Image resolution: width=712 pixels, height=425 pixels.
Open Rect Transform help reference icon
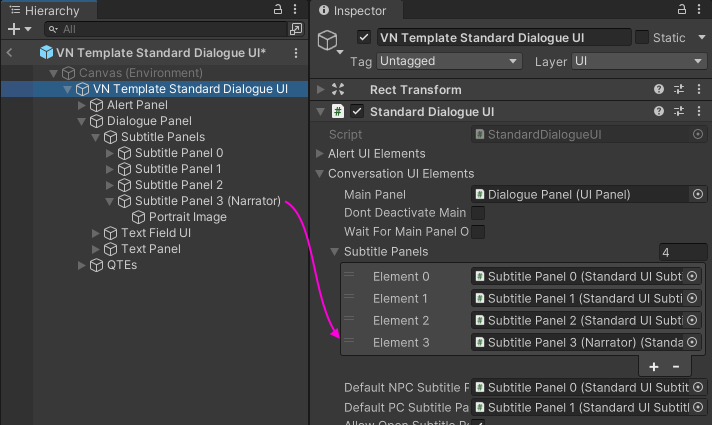pyautogui.click(x=659, y=89)
